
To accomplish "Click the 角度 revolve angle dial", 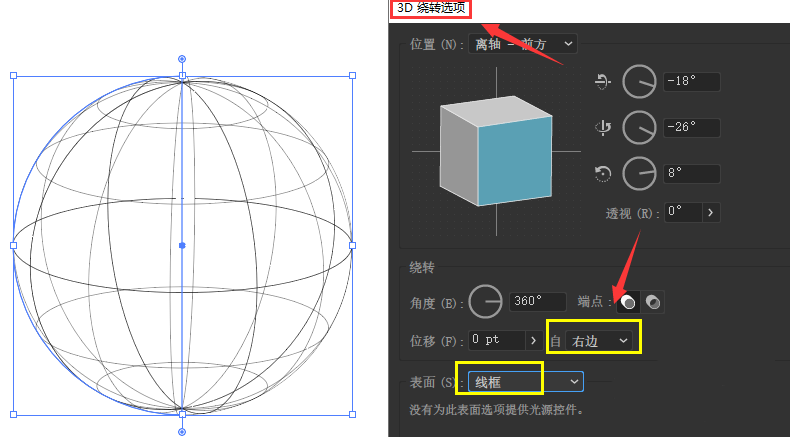I will coord(486,302).
